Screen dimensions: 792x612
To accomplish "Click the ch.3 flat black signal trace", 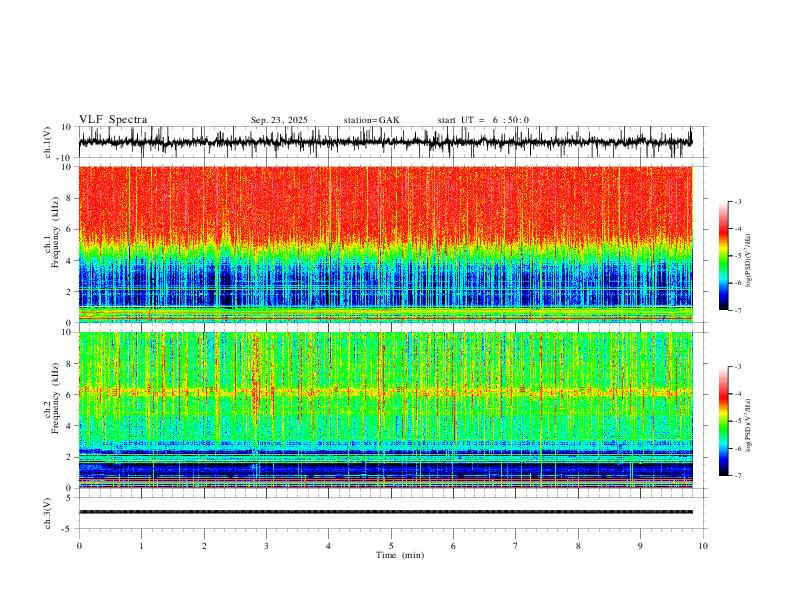I will 385,512.
